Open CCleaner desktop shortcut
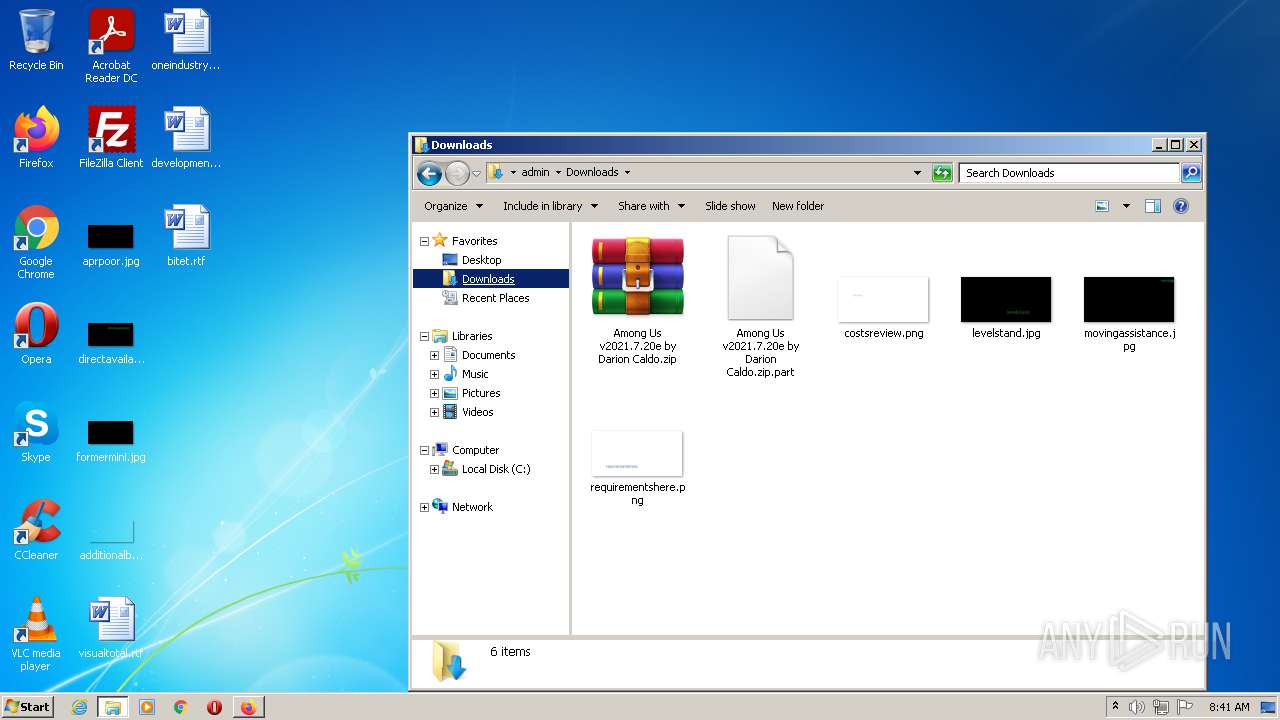1280x720 pixels. tap(36, 529)
